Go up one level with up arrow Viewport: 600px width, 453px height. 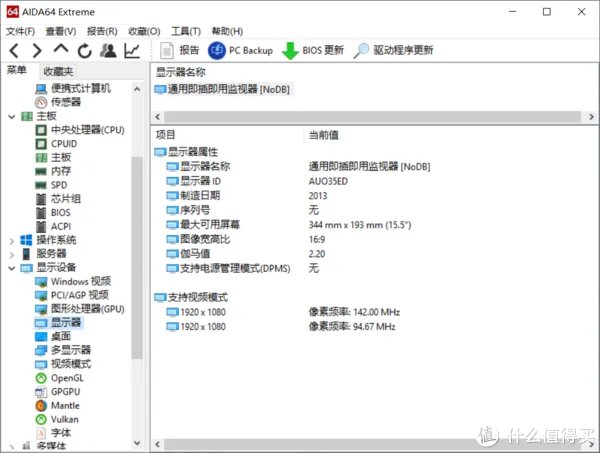click(61, 49)
